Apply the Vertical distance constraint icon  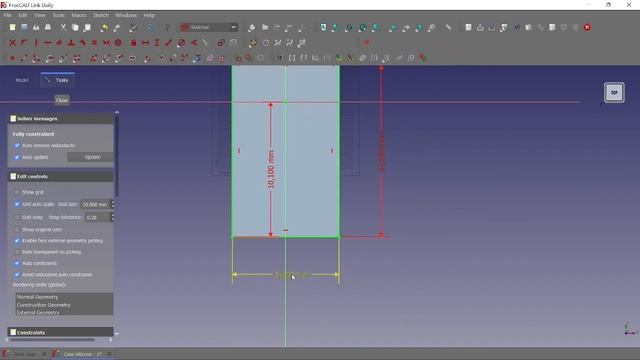tap(157, 42)
